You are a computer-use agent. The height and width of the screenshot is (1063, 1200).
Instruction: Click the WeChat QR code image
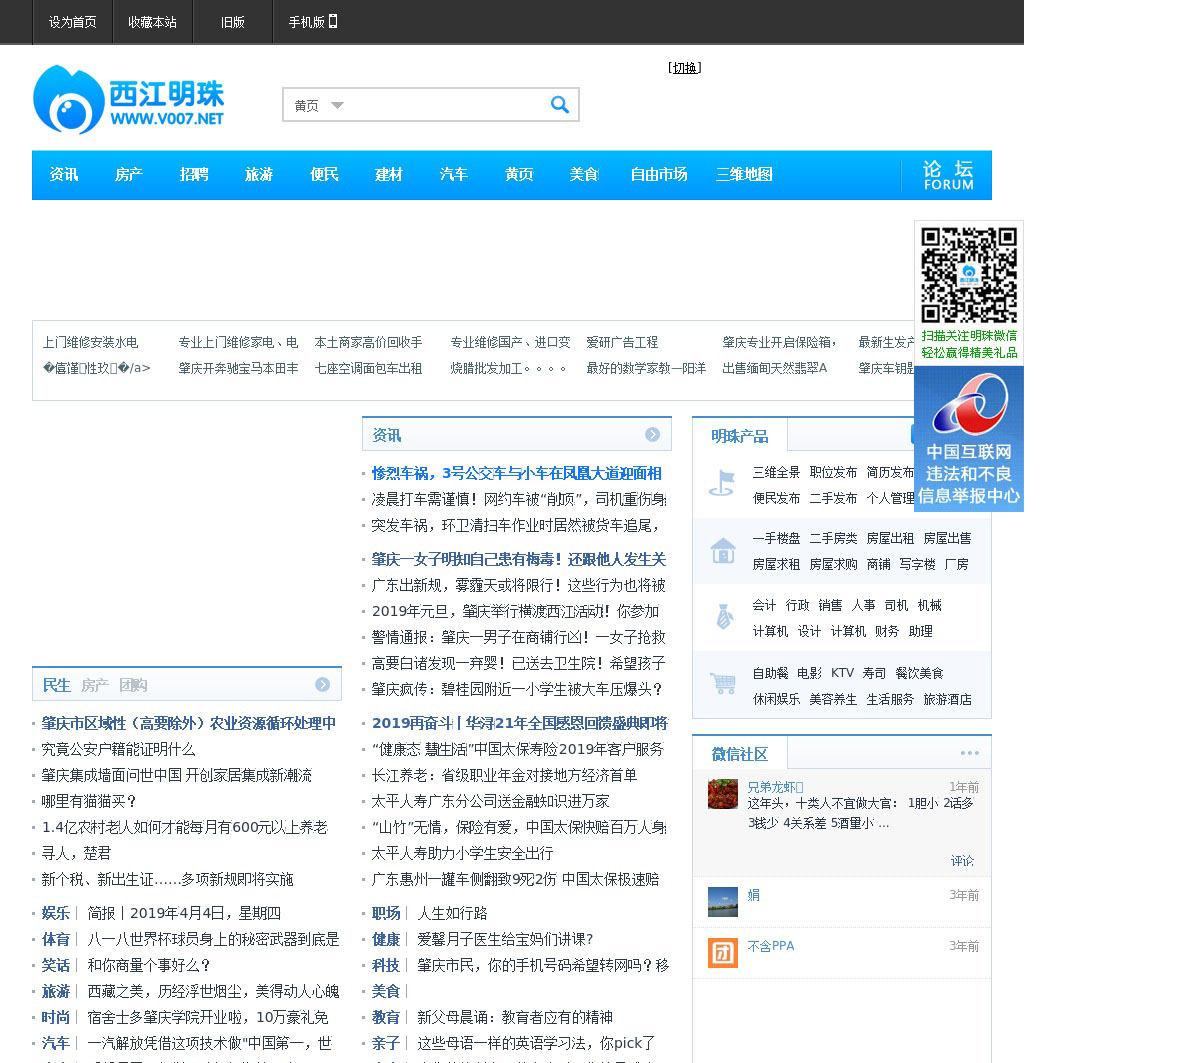968,275
